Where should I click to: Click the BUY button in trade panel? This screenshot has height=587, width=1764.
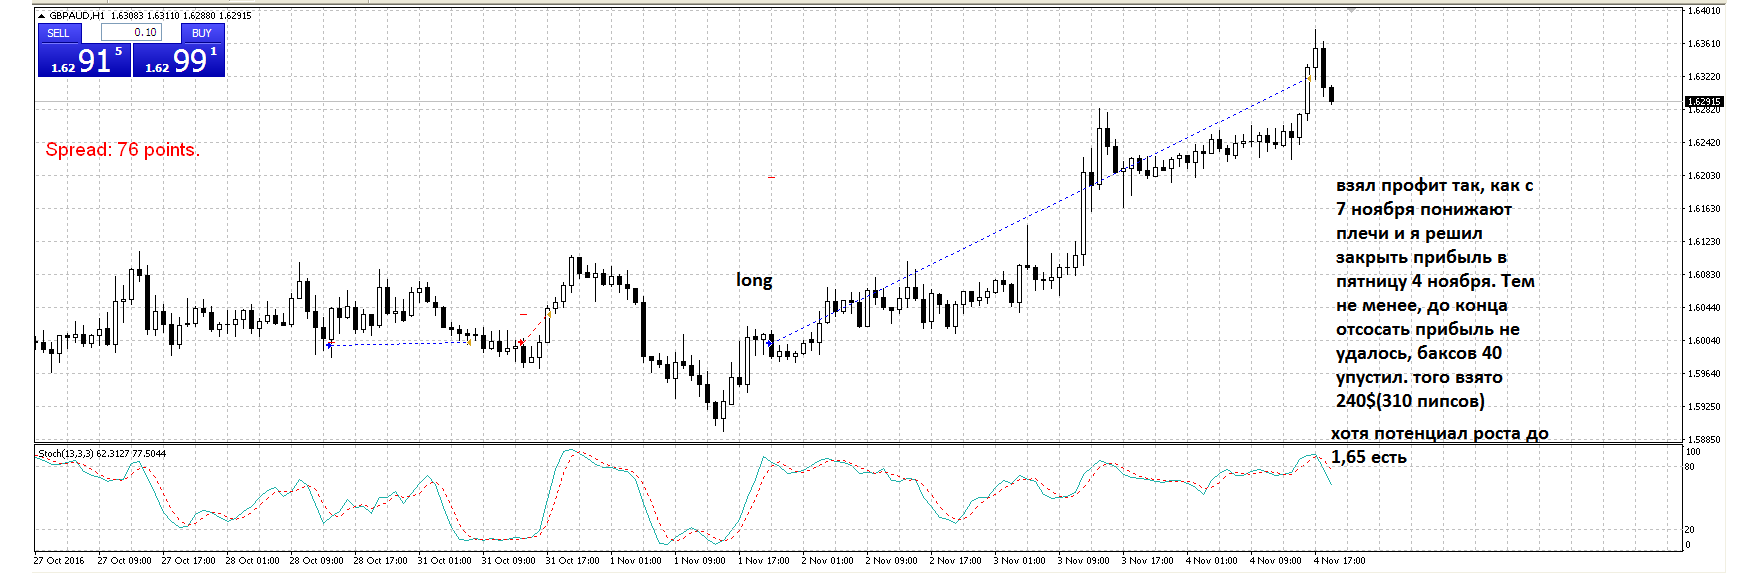tap(202, 33)
